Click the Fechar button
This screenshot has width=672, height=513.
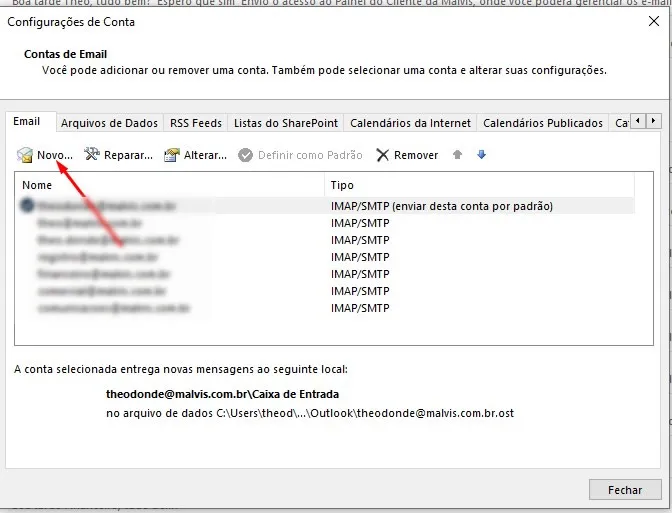tap(625, 490)
